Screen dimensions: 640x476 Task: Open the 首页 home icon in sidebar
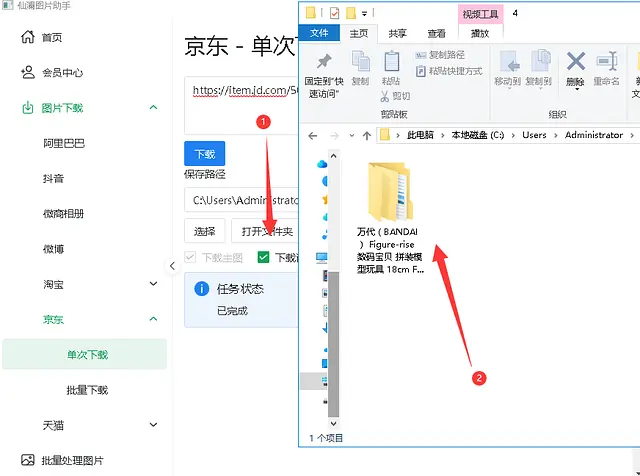point(28,37)
